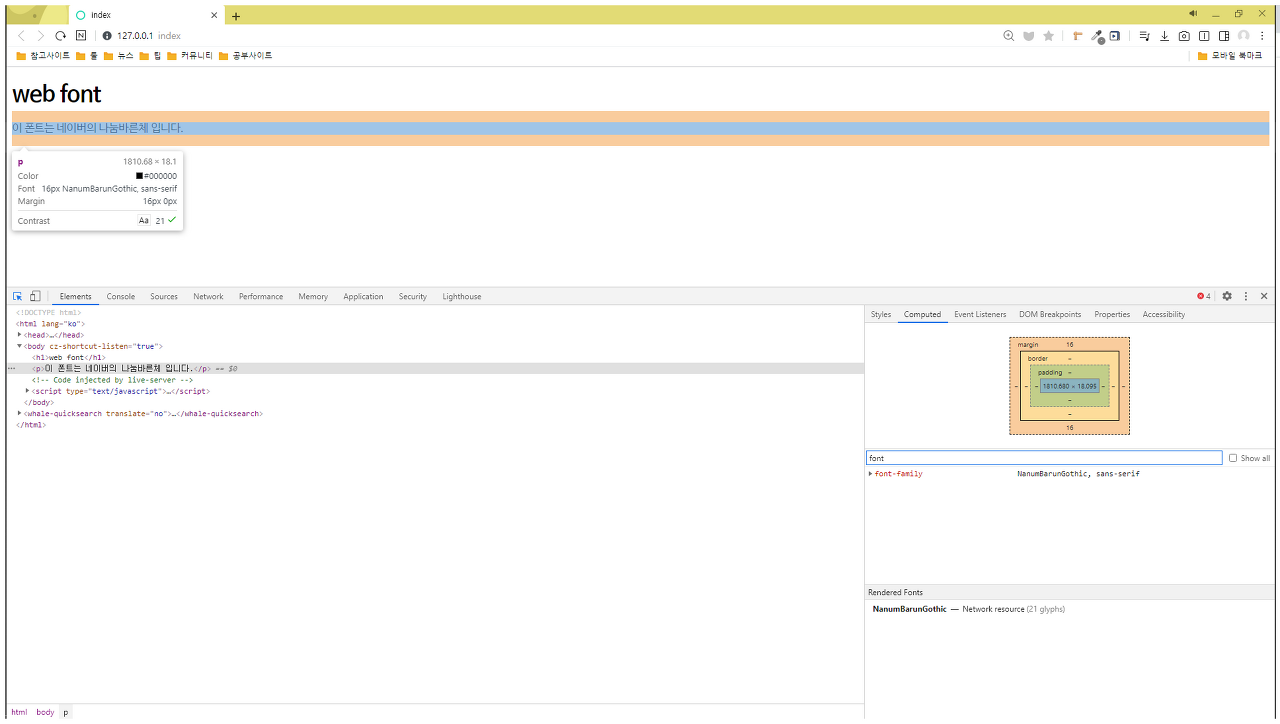Open the DOM Breakpoints pane tab
The width and height of the screenshot is (1280, 724).
[x=1050, y=314]
